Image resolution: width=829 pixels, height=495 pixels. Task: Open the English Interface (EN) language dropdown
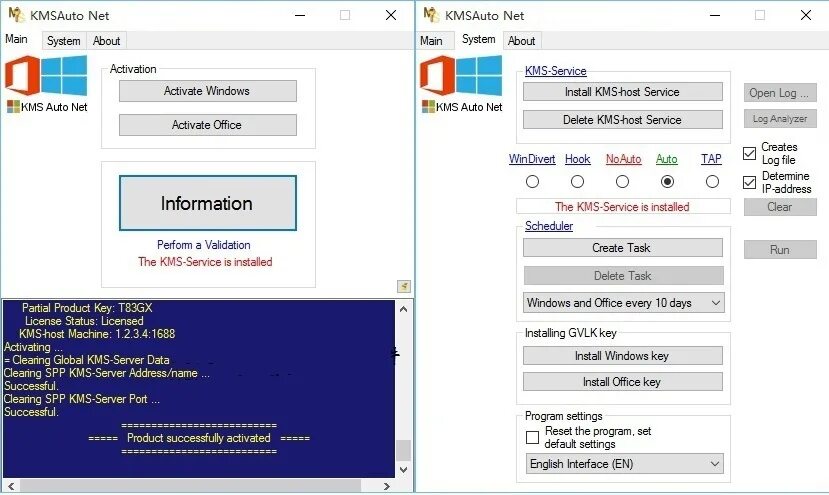click(624, 464)
